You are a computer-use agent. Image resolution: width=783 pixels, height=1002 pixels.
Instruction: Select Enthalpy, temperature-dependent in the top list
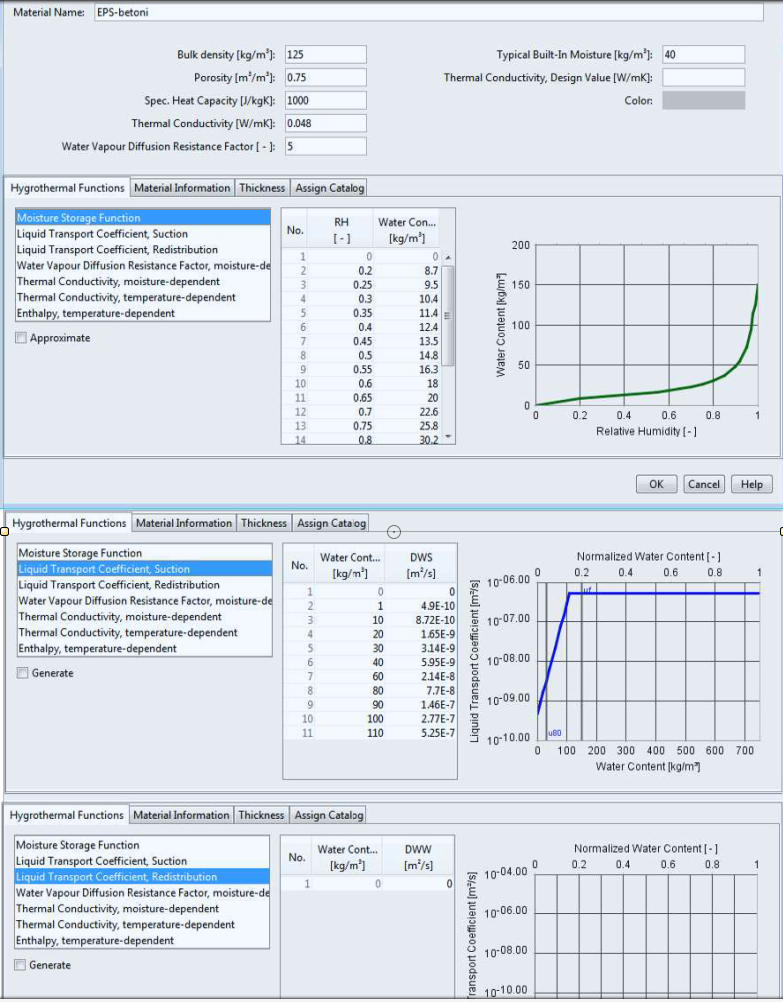pyautogui.click(x=96, y=314)
